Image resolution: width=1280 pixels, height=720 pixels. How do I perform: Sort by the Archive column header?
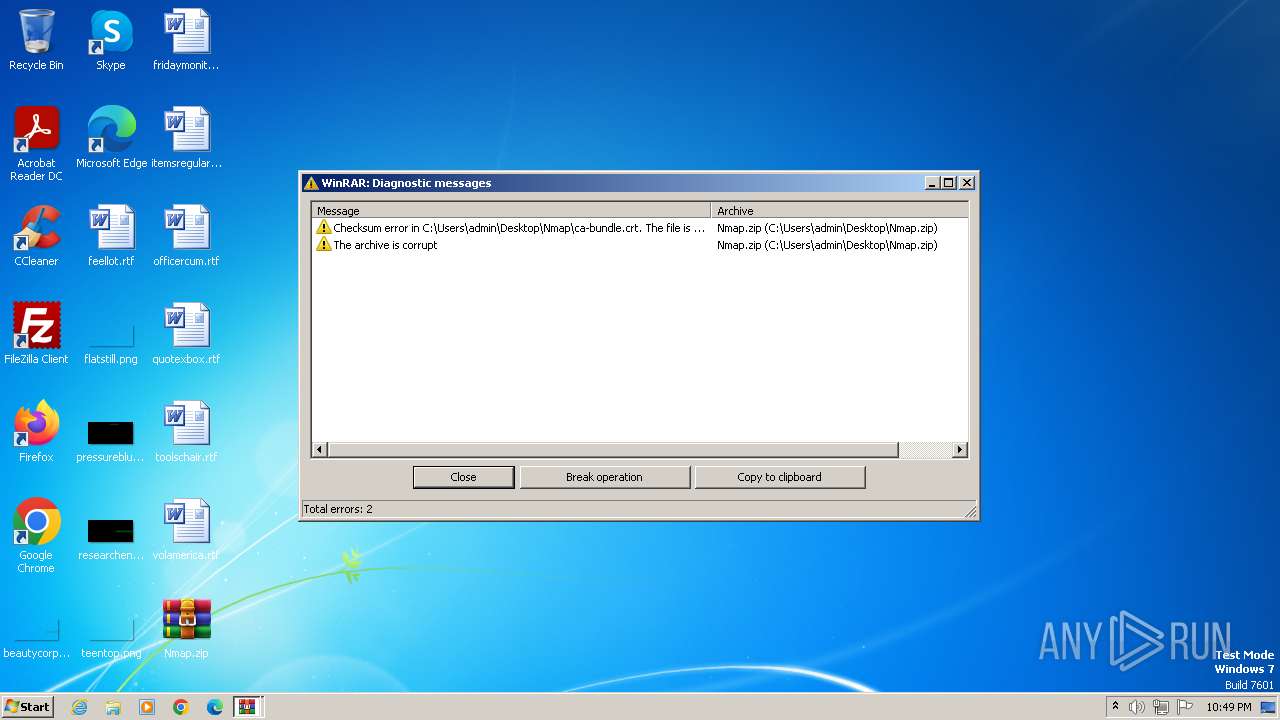coord(839,211)
